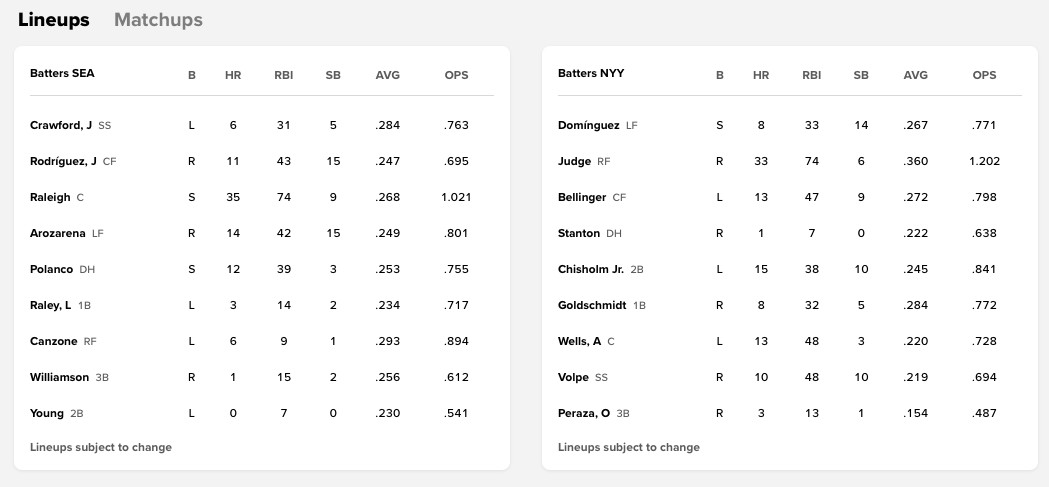The image size is (1049, 487).
Task: Click Judge in the Yankees lineup
Action: click(574, 161)
